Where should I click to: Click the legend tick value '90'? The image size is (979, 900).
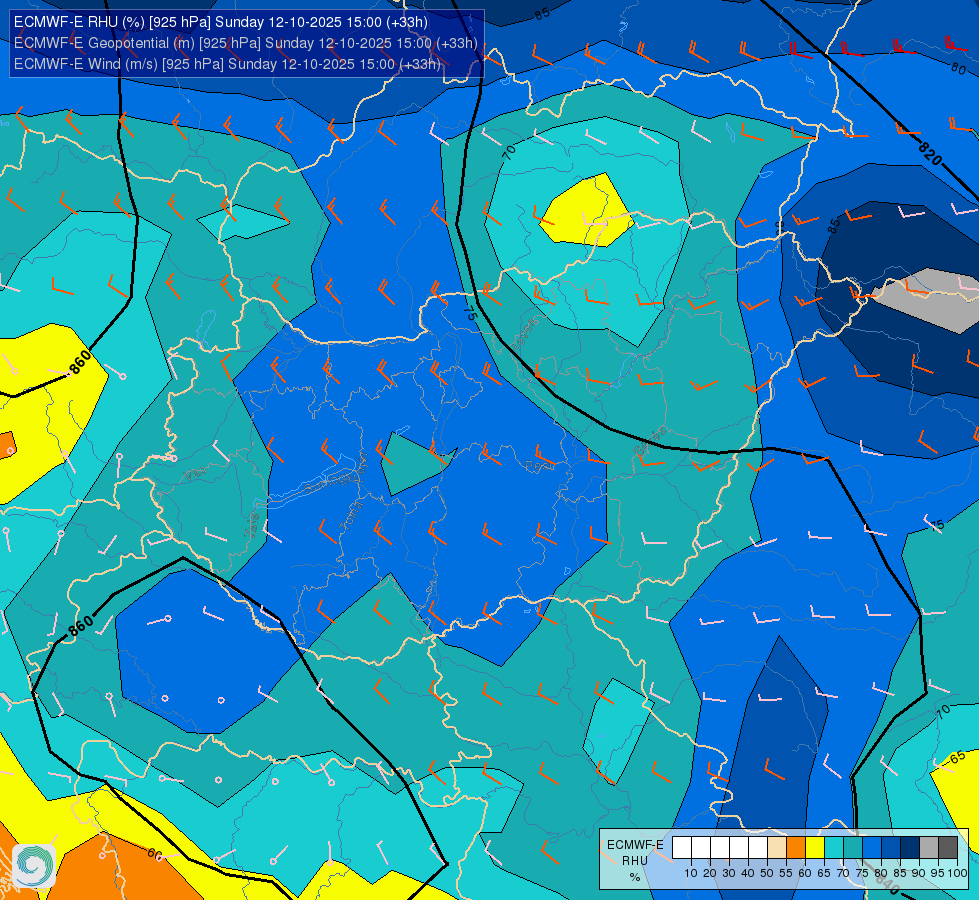click(x=918, y=873)
